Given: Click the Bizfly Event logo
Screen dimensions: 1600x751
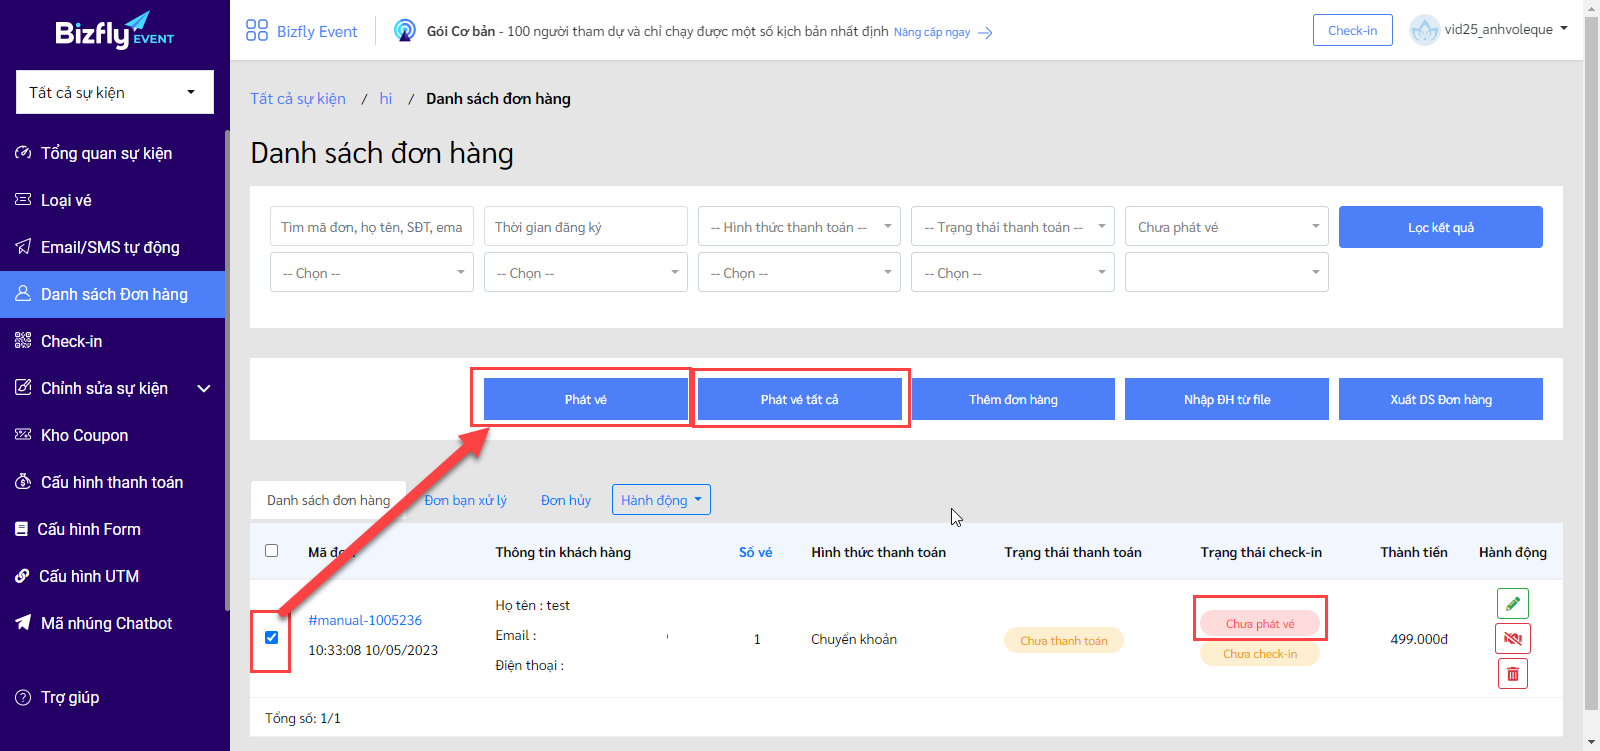Looking at the screenshot, I should tap(114, 31).
